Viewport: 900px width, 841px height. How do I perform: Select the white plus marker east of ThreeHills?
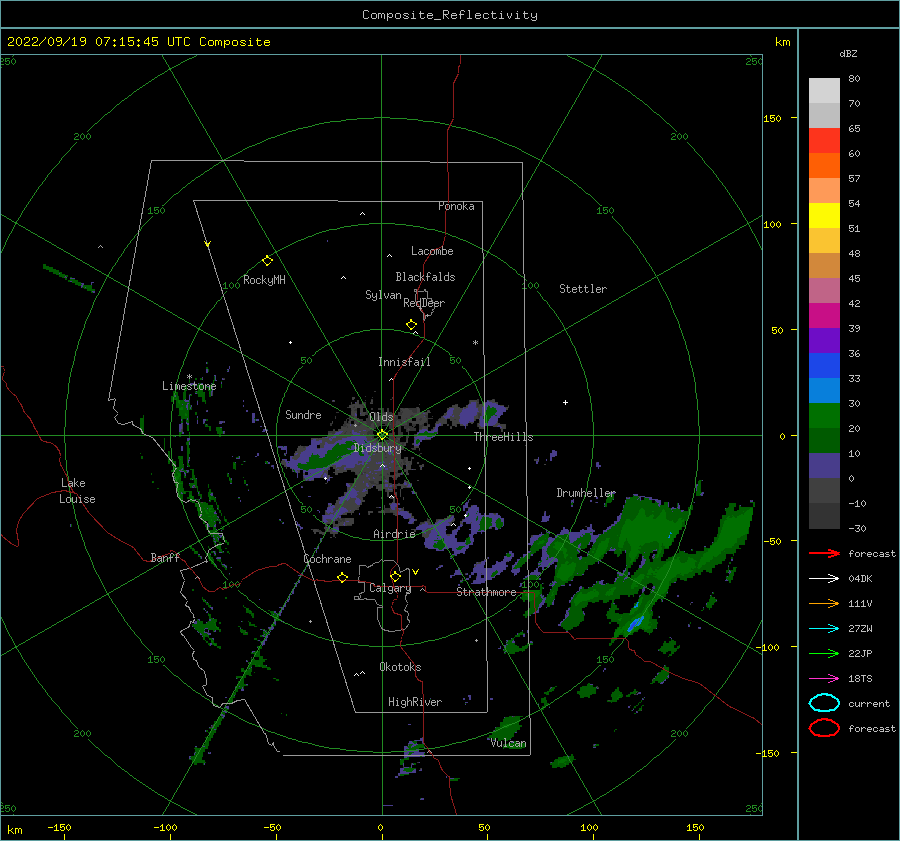point(565,402)
